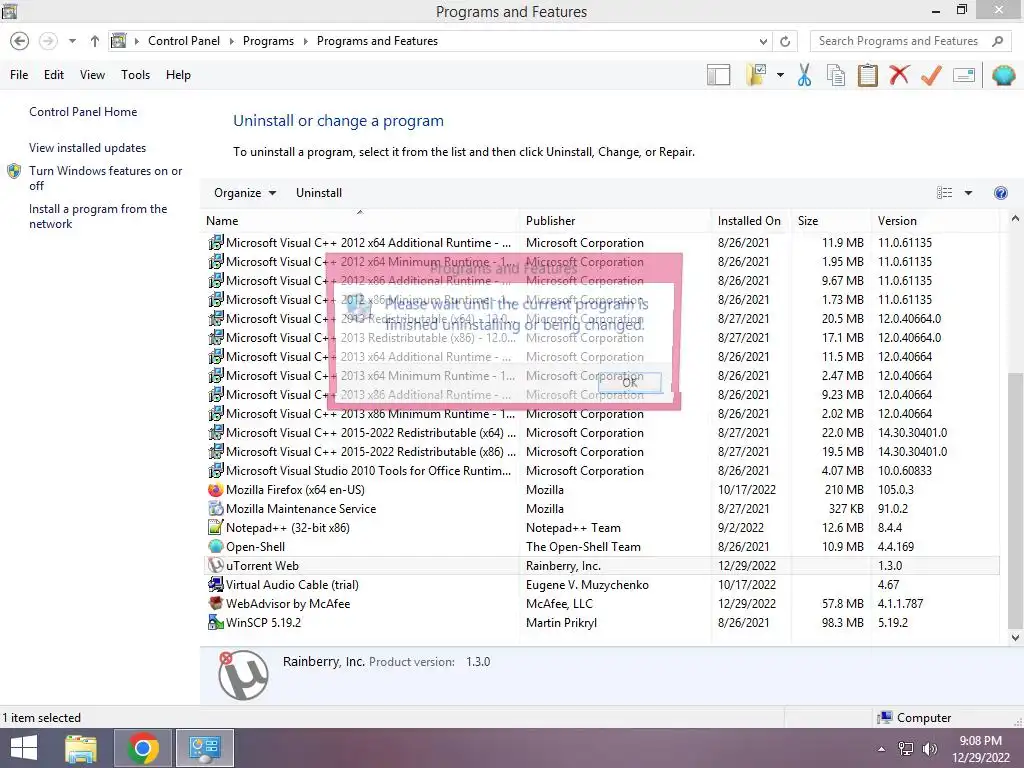Sort by the Version column header
The width and height of the screenshot is (1024, 768).
(935, 221)
